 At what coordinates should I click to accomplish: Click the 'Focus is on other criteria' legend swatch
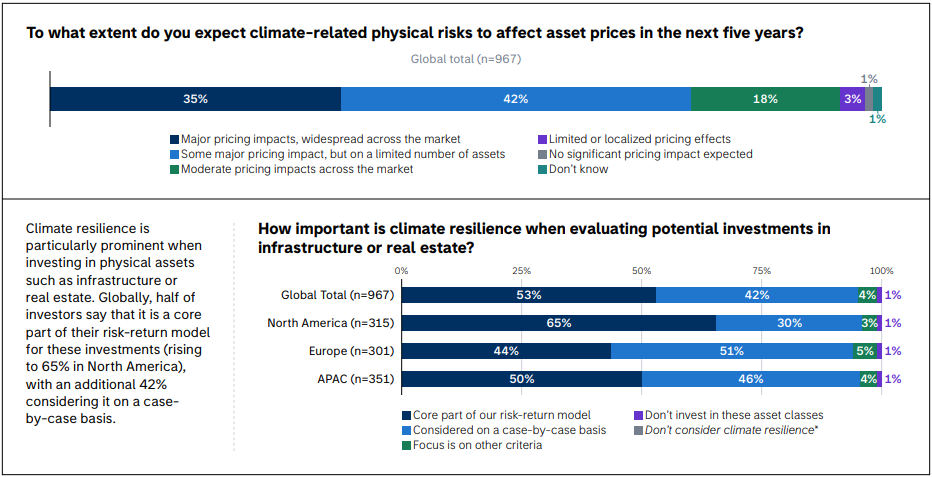(x=406, y=445)
